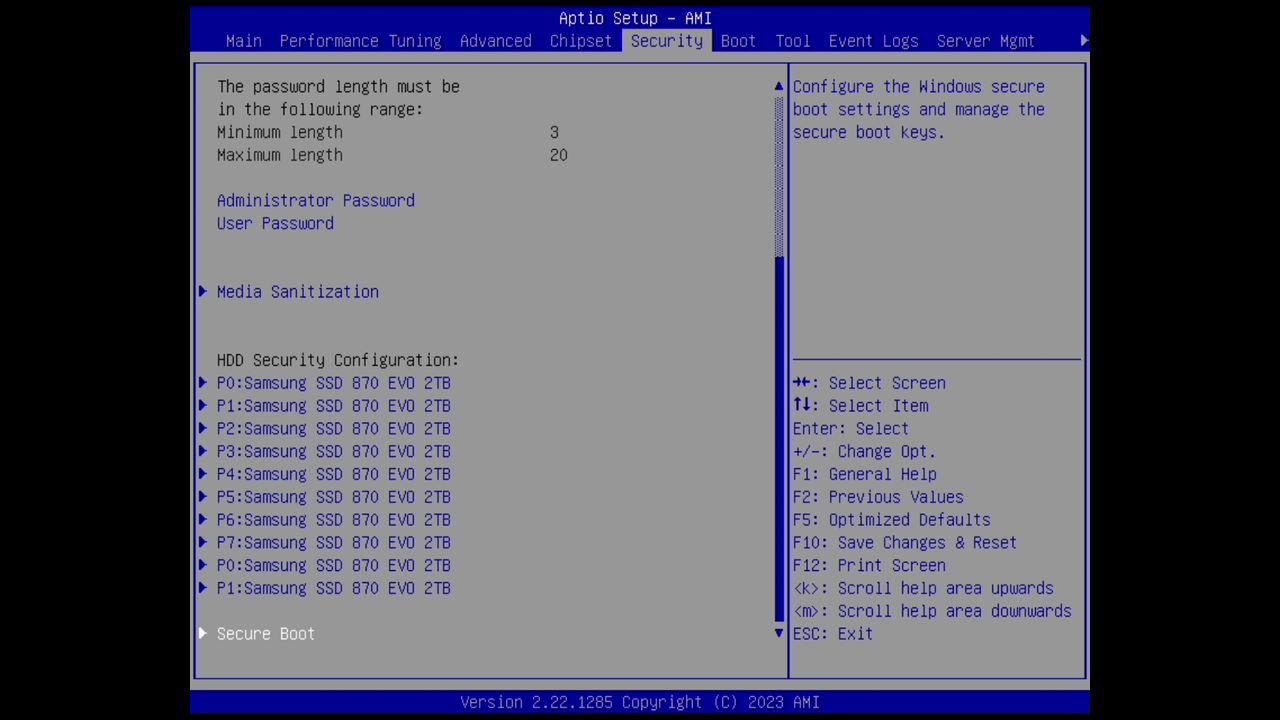Viewport: 1280px width, 720px height.
Task: Expand arrow beside P3:Samsung SSD 870 EVO
Action: click(203, 451)
